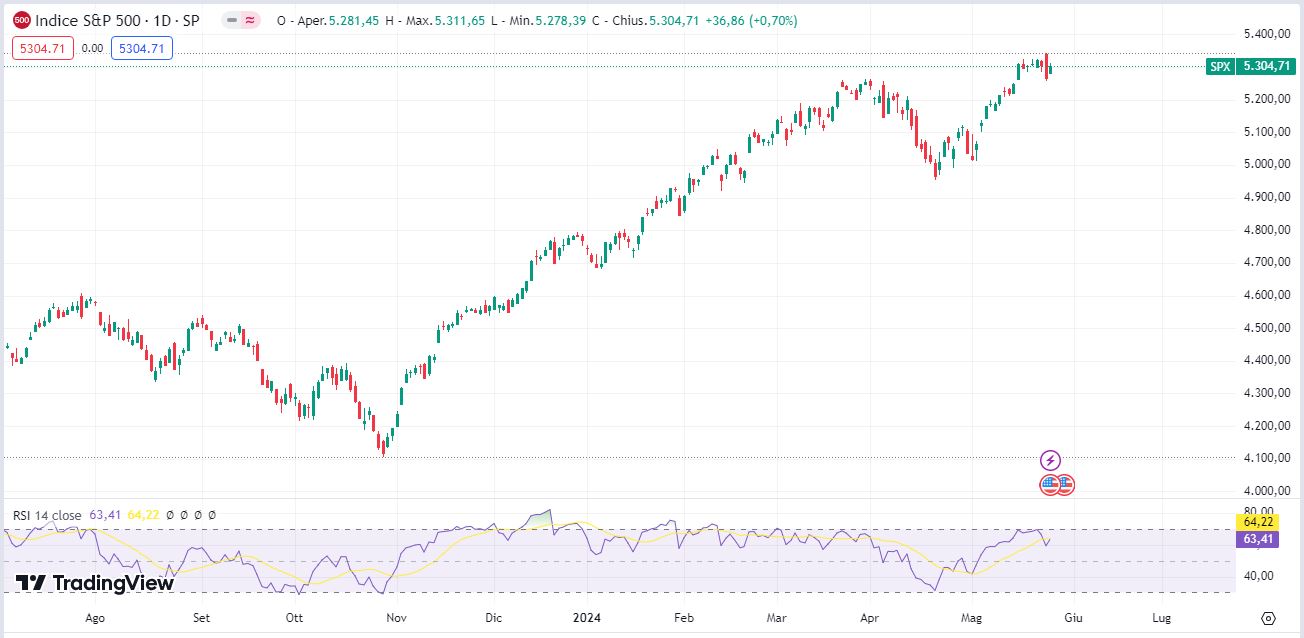Click the 40,00 RSI scale label
Screen dimensions: 1304x638
tap(1260, 576)
